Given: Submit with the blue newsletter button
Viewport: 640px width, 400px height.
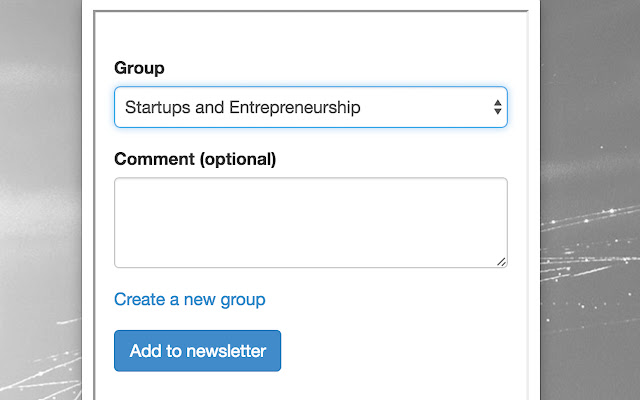Looking at the screenshot, I should pyautogui.click(x=197, y=351).
